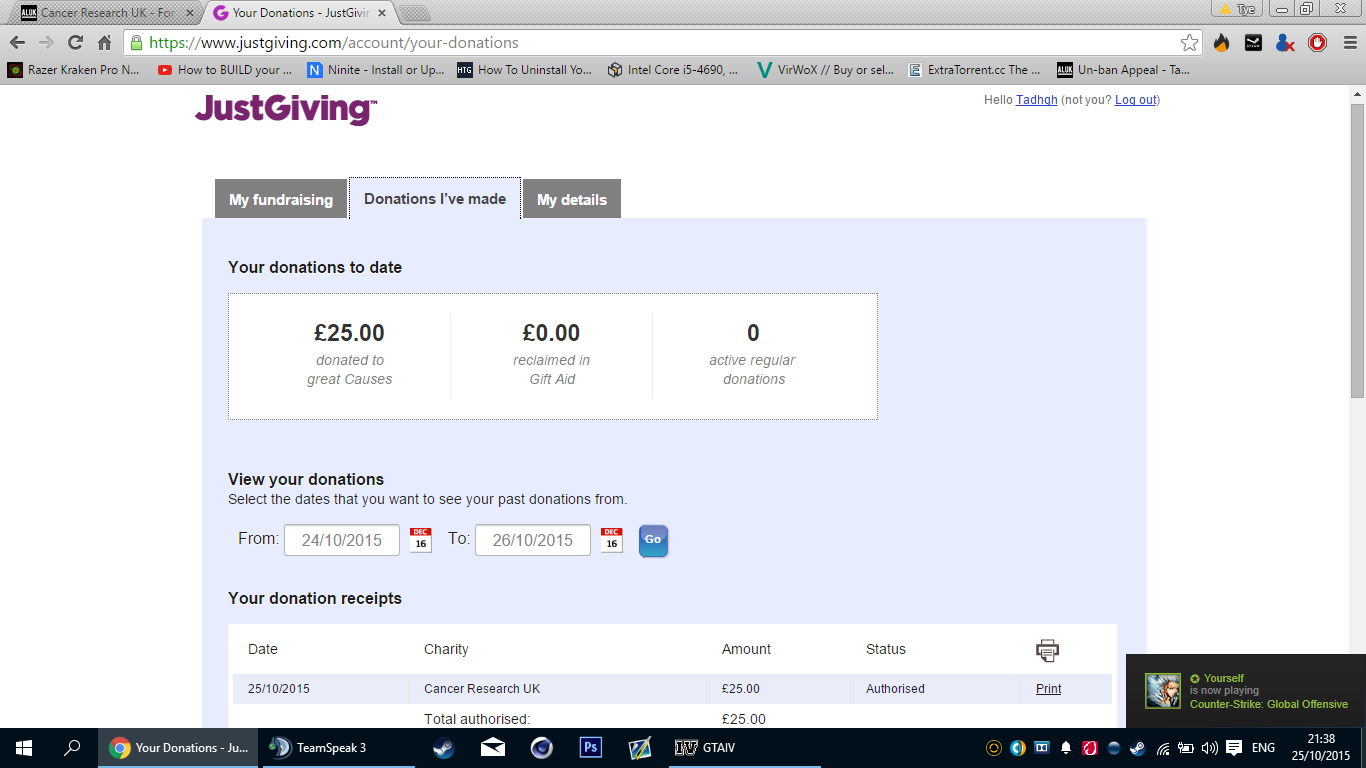Switch to TeamSpeak 3 on the taskbar
The width and height of the screenshot is (1366, 768).
point(340,748)
